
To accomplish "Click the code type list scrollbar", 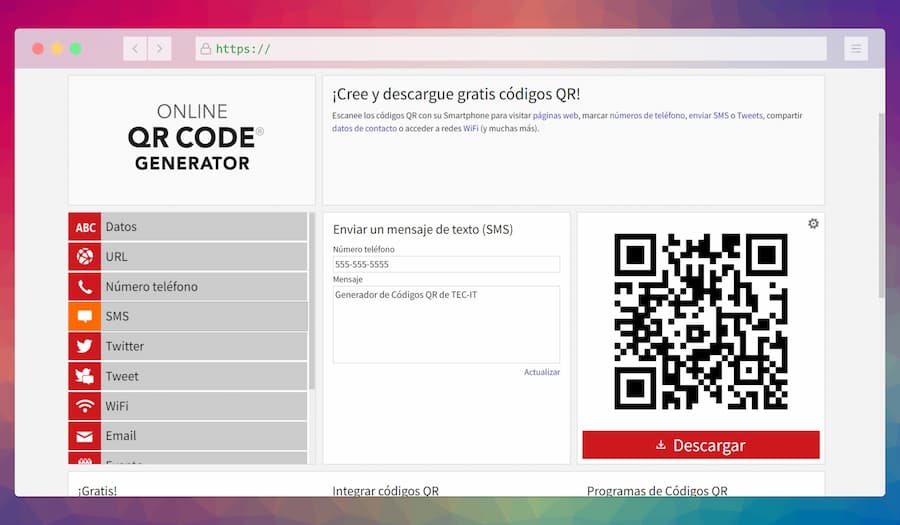I will pos(312,301).
